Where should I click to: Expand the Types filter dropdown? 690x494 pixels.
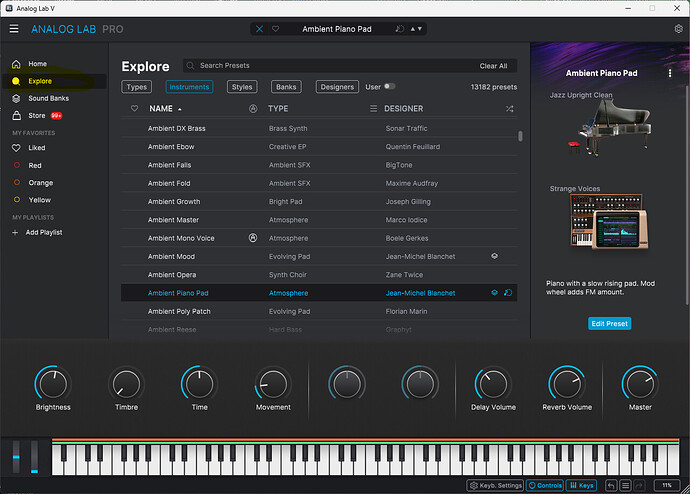pos(137,87)
